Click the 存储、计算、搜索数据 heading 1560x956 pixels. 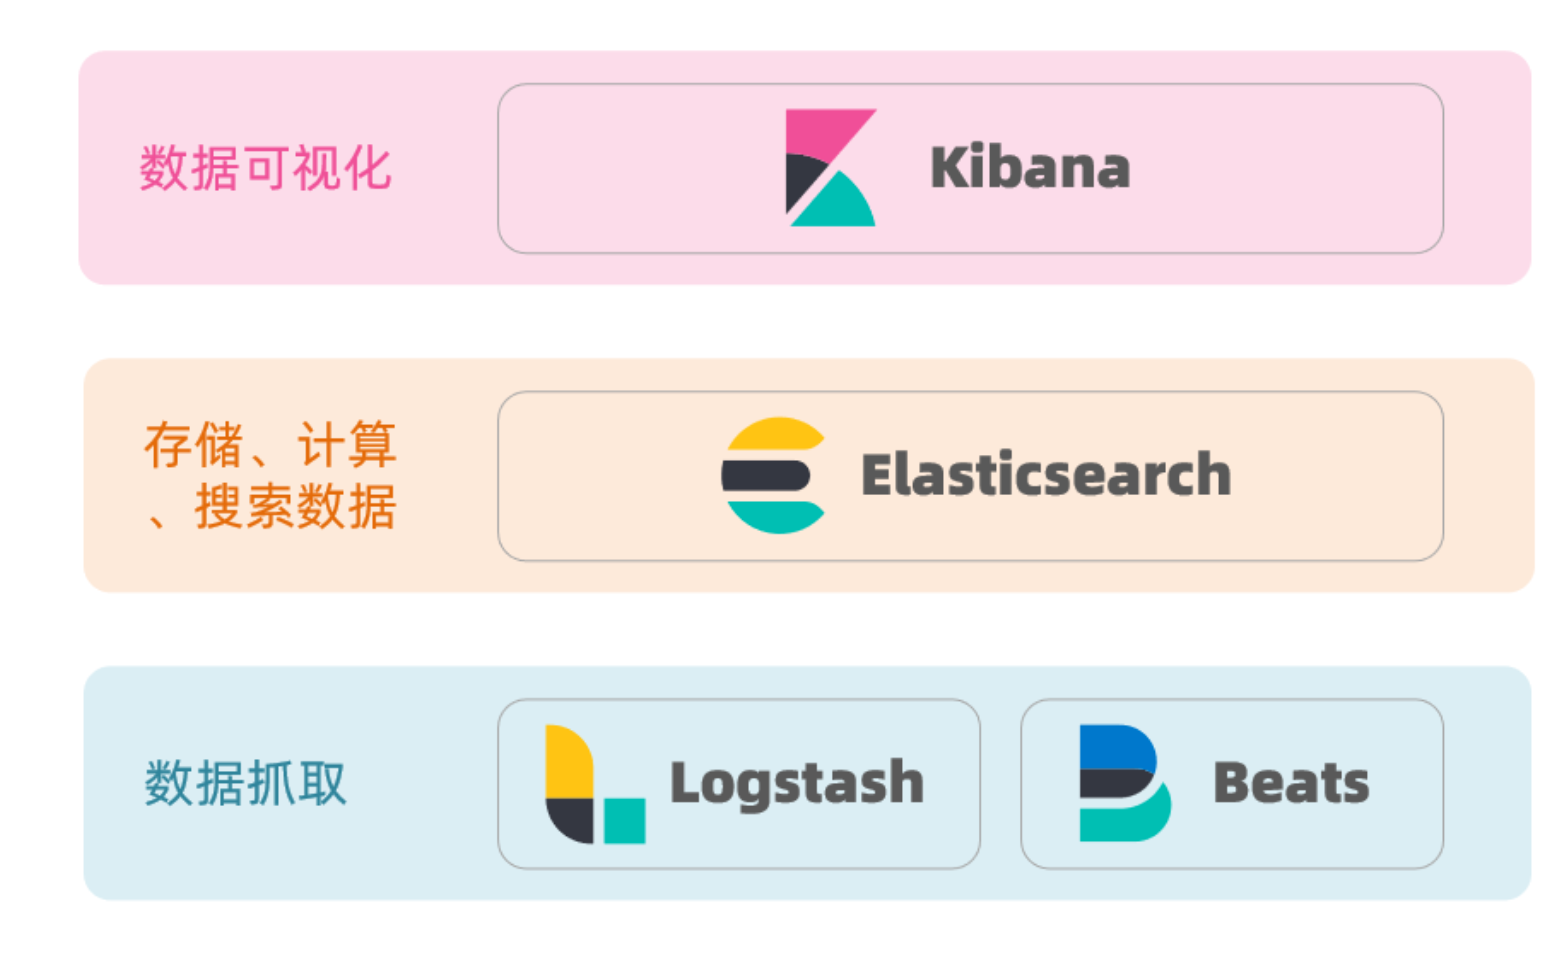click(270, 476)
